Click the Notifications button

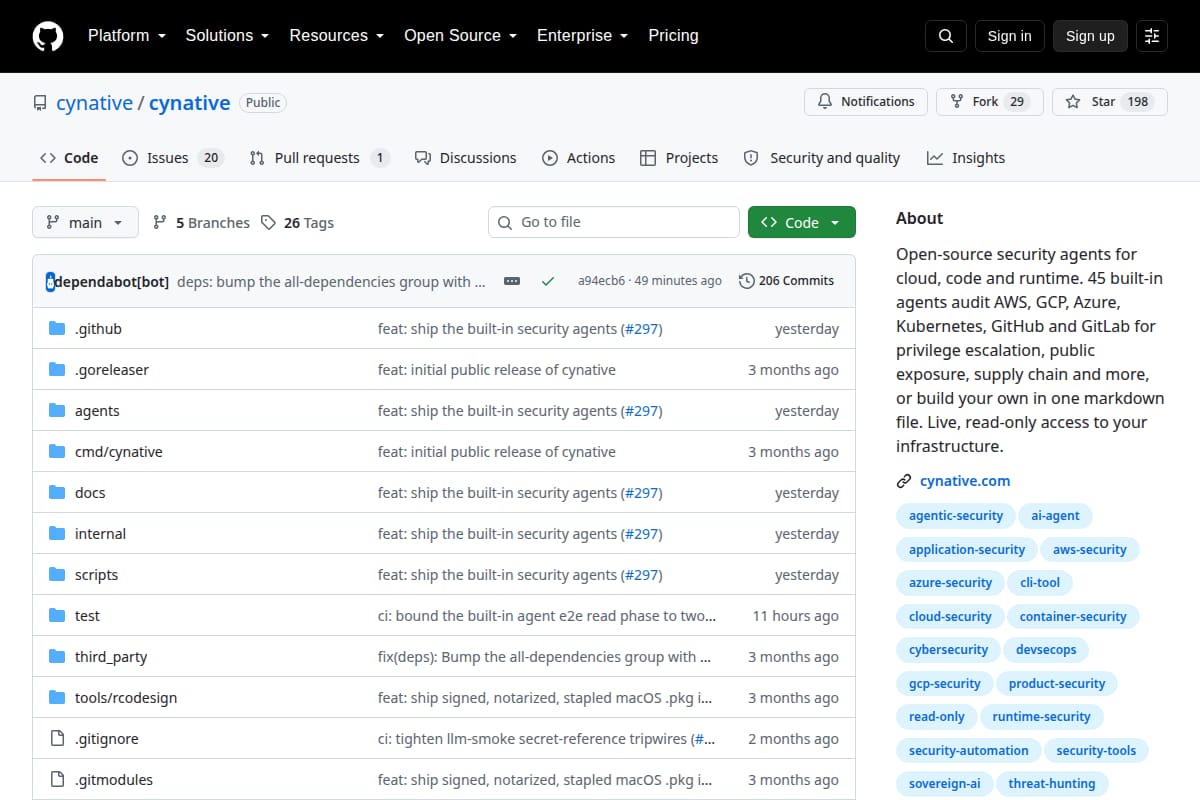coord(866,102)
